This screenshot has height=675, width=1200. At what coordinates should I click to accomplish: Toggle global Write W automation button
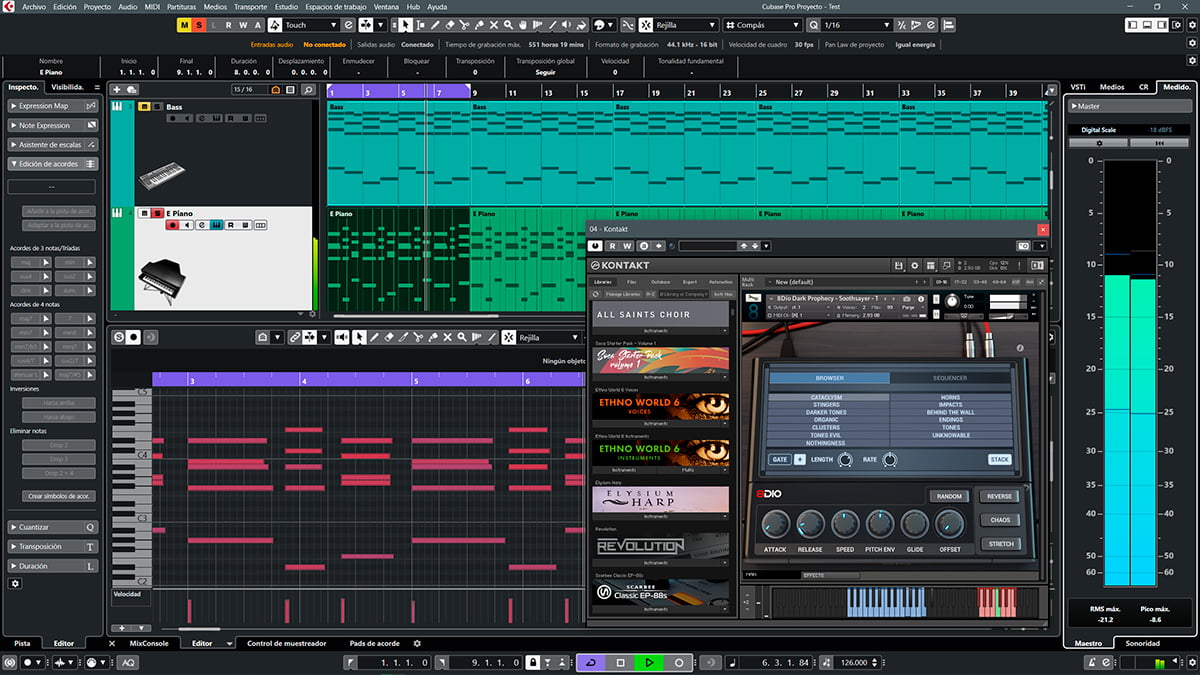tap(243, 24)
